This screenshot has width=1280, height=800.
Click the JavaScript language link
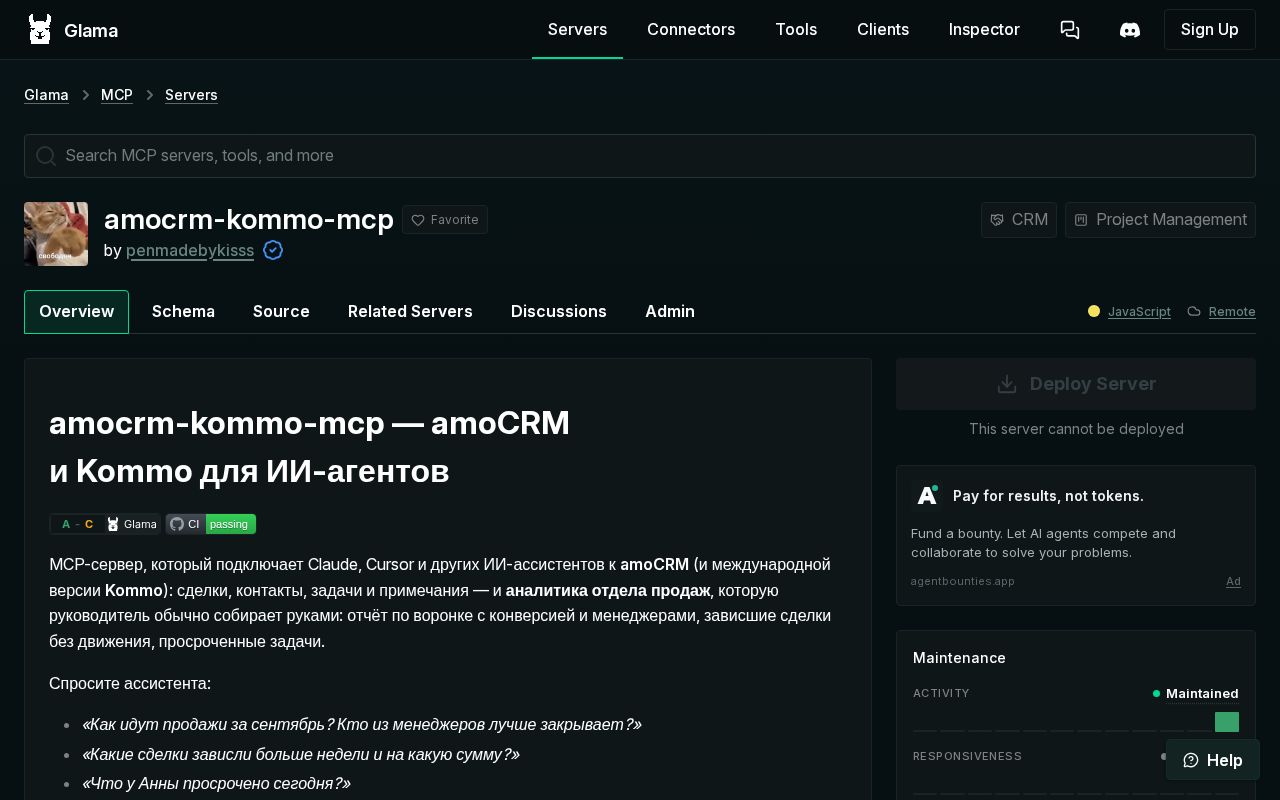coord(1139,312)
